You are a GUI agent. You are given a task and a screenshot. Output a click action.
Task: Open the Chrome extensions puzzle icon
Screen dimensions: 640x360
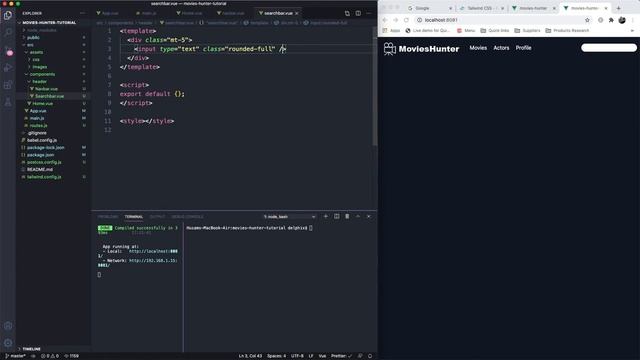tap(611, 20)
